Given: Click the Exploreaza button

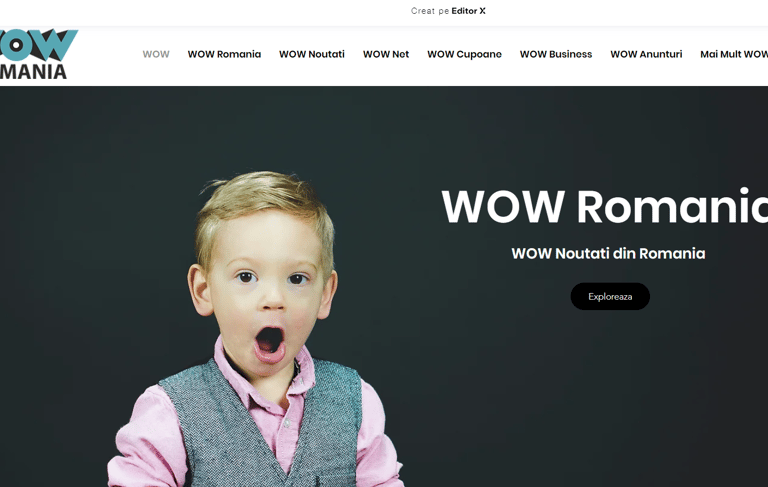Looking at the screenshot, I should pyautogui.click(x=610, y=296).
